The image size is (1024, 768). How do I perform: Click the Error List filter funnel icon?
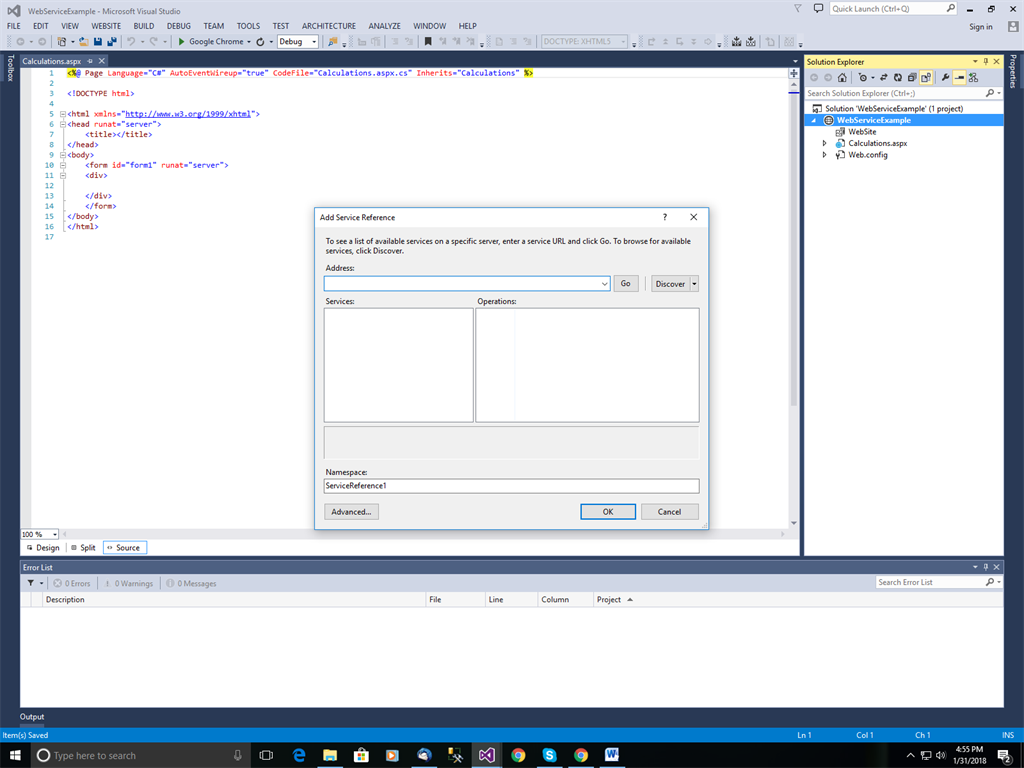(x=31, y=583)
